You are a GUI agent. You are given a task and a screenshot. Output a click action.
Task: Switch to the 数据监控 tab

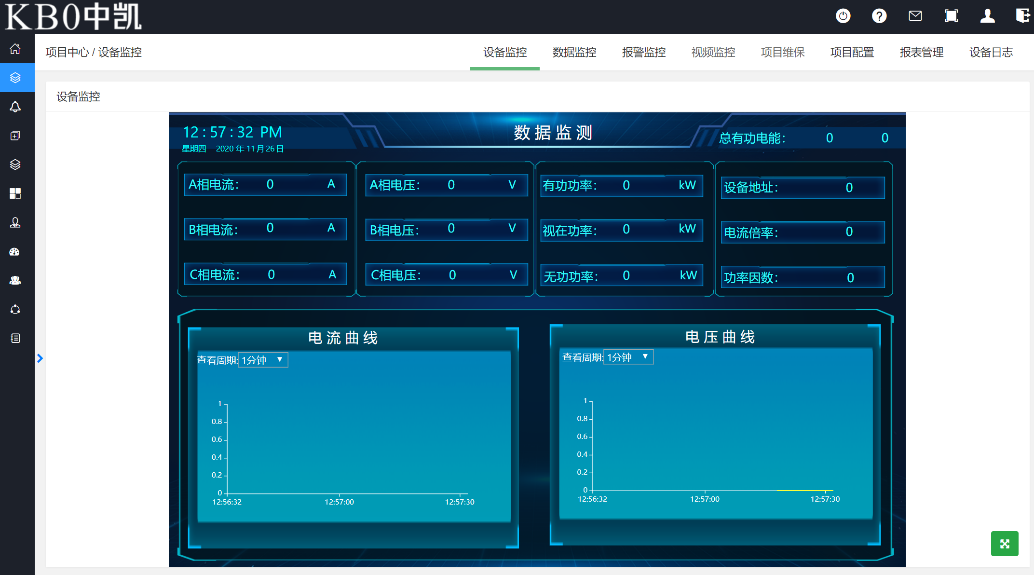[x=574, y=52]
